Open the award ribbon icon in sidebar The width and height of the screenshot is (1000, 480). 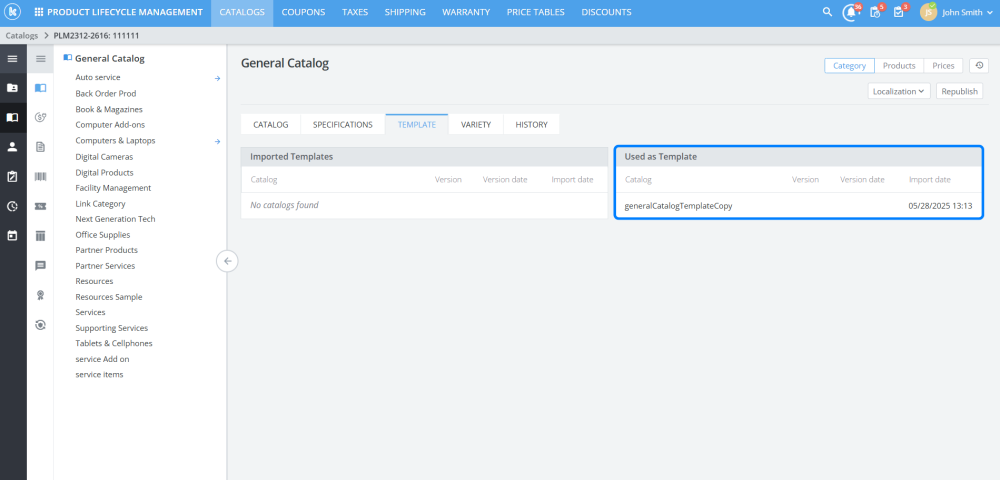click(x=40, y=295)
